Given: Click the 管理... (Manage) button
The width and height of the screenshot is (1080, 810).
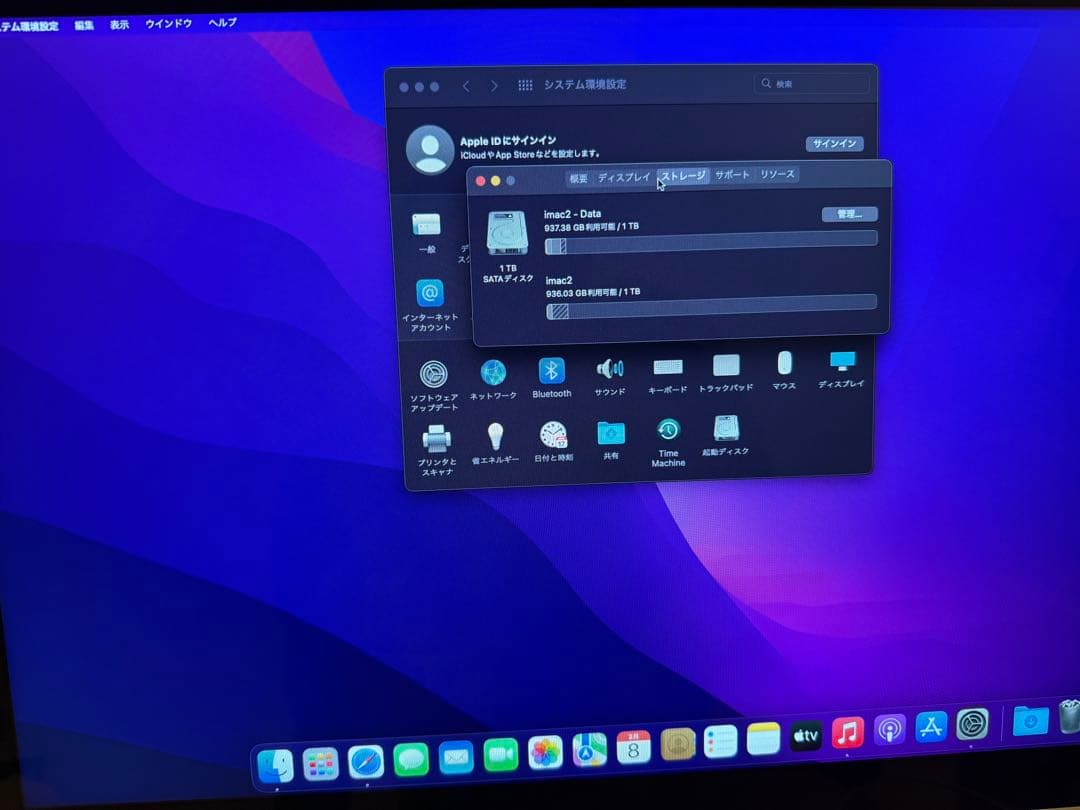Looking at the screenshot, I should pos(849,213).
